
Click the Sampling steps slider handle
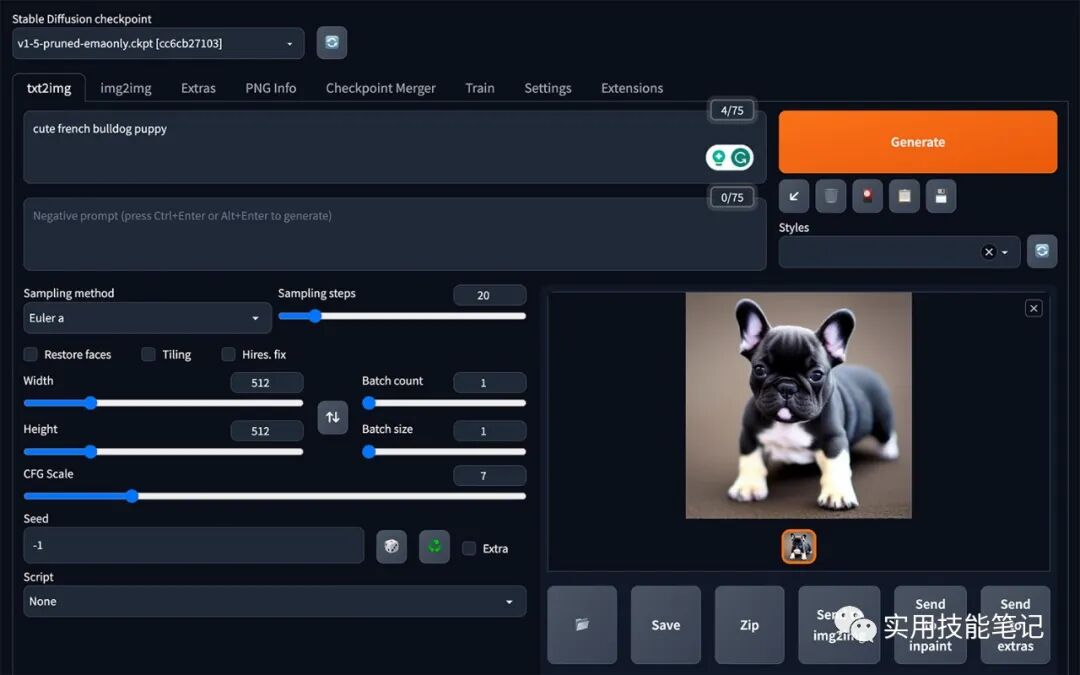(315, 316)
